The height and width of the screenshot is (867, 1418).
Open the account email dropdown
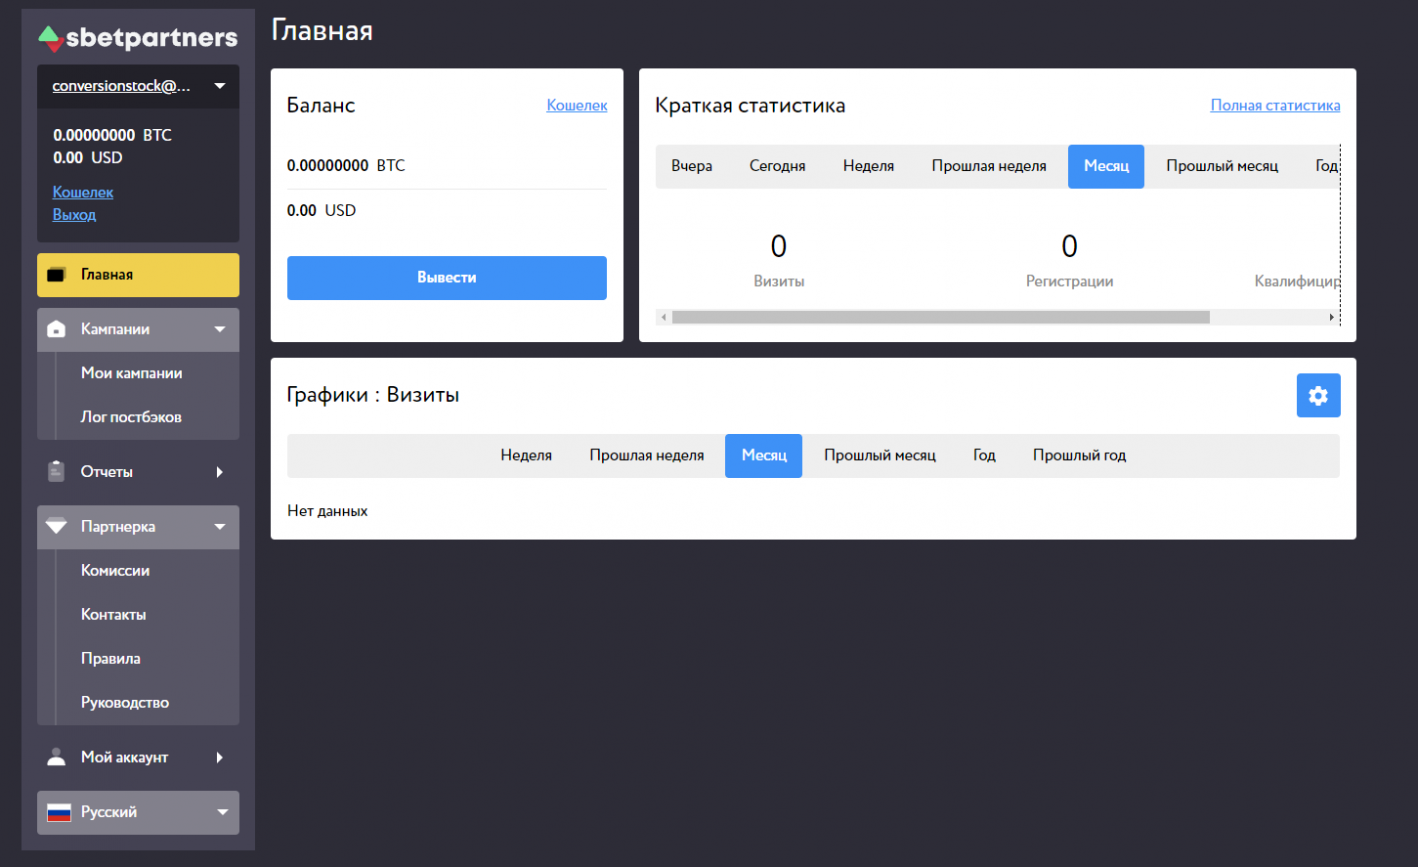pyautogui.click(x=138, y=86)
